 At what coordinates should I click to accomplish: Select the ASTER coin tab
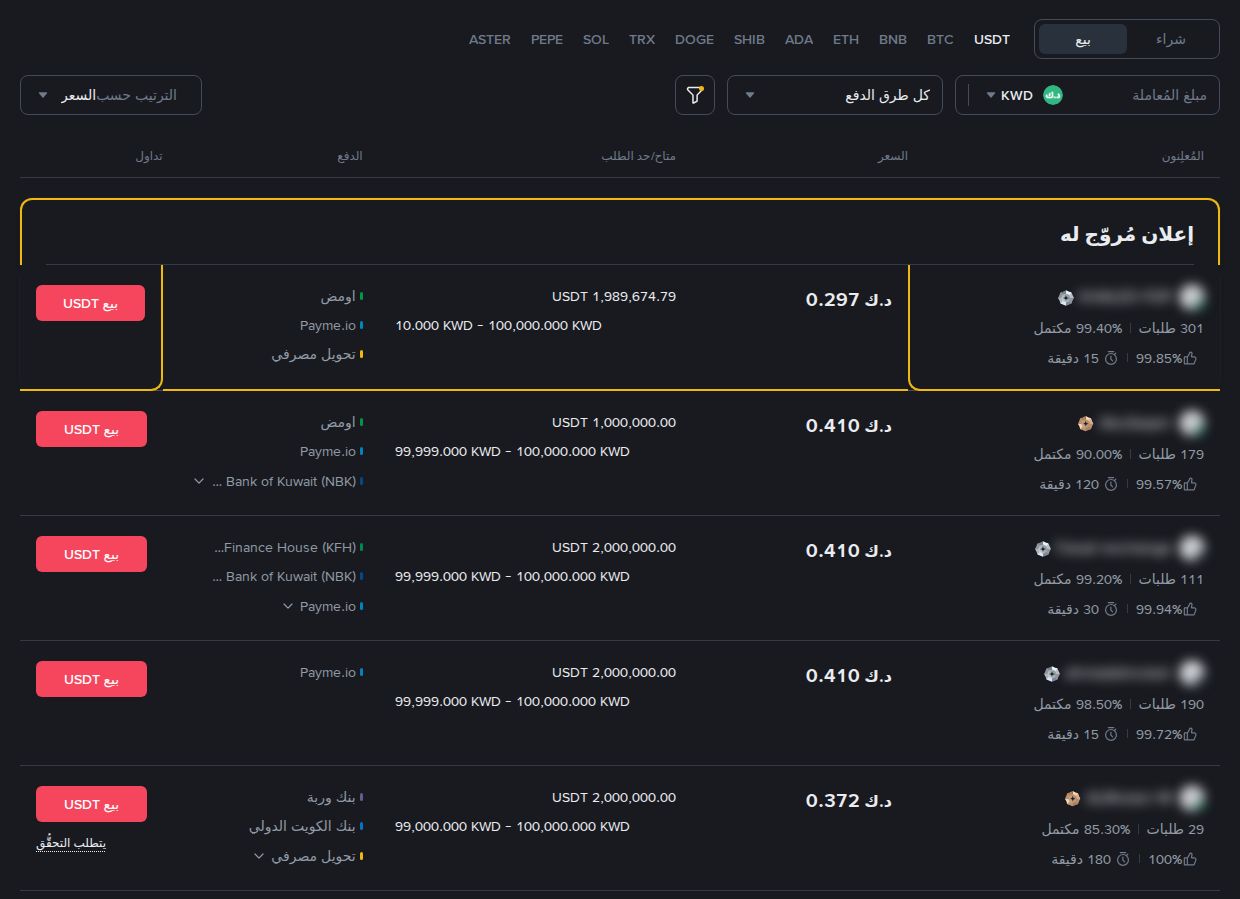click(x=490, y=39)
